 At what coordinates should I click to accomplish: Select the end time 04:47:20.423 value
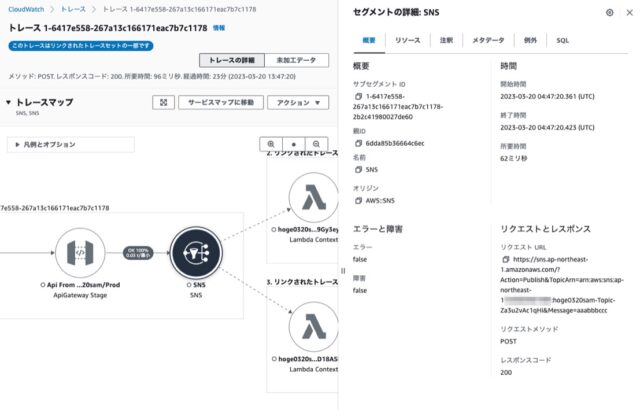[547, 128]
